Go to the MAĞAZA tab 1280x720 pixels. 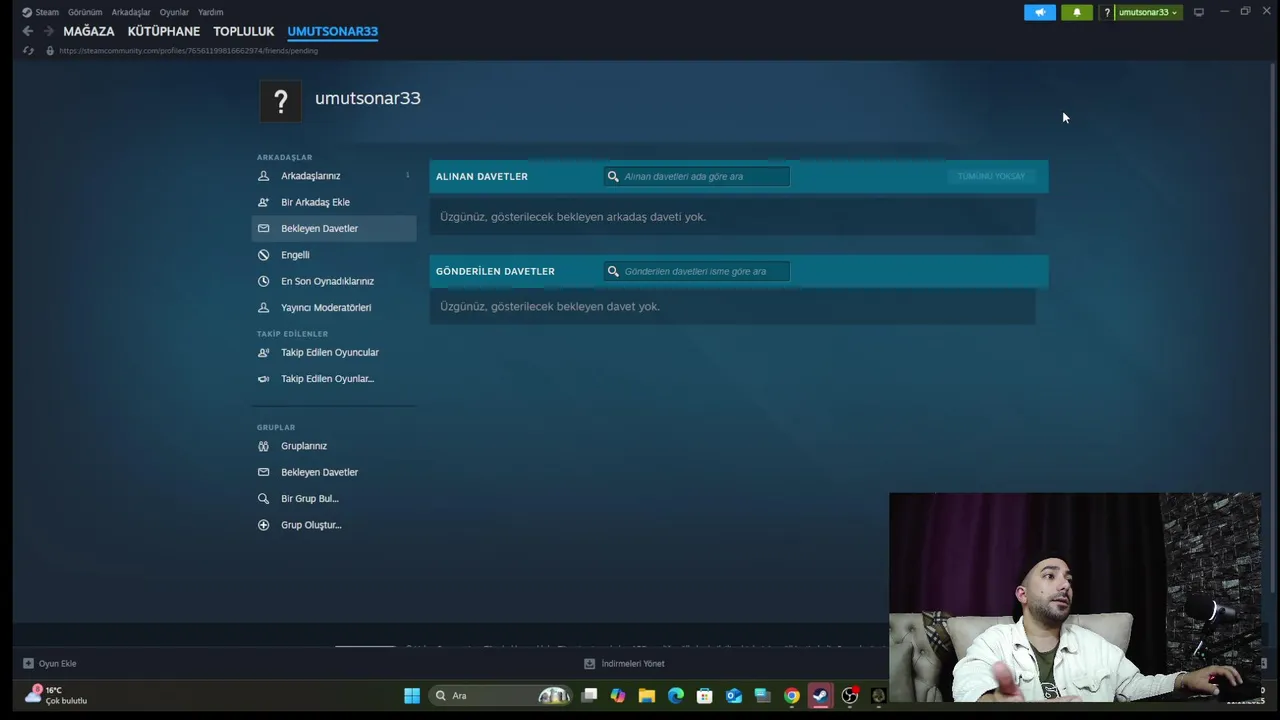coord(89,31)
